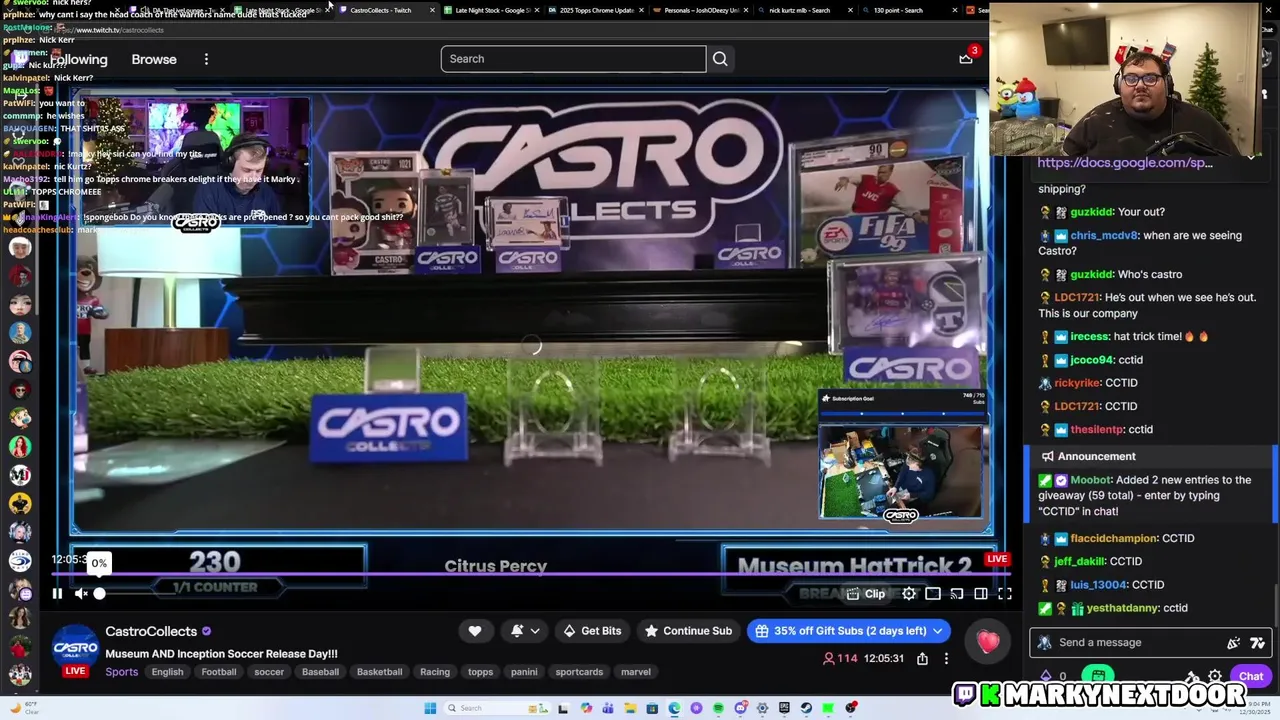Unmute the stream volume icon
The width and height of the screenshot is (1280, 720).
[x=82, y=594]
